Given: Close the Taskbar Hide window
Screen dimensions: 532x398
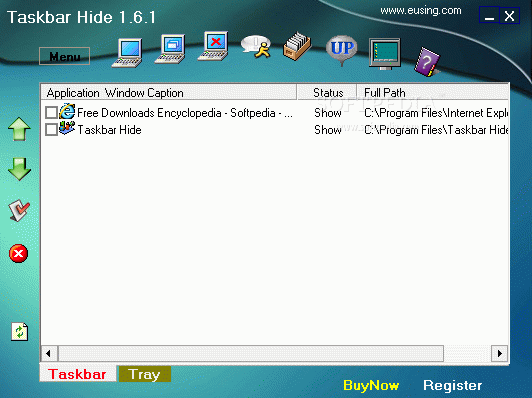Looking at the screenshot, I should [x=509, y=15].
